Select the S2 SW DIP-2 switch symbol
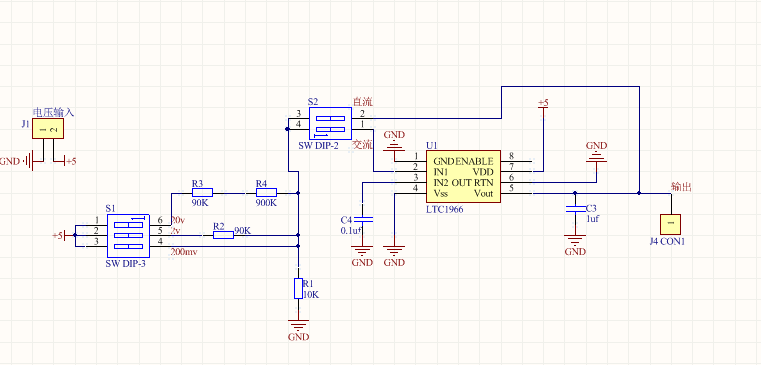Image resolution: width=761 pixels, height=365 pixels. coord(330,123)
